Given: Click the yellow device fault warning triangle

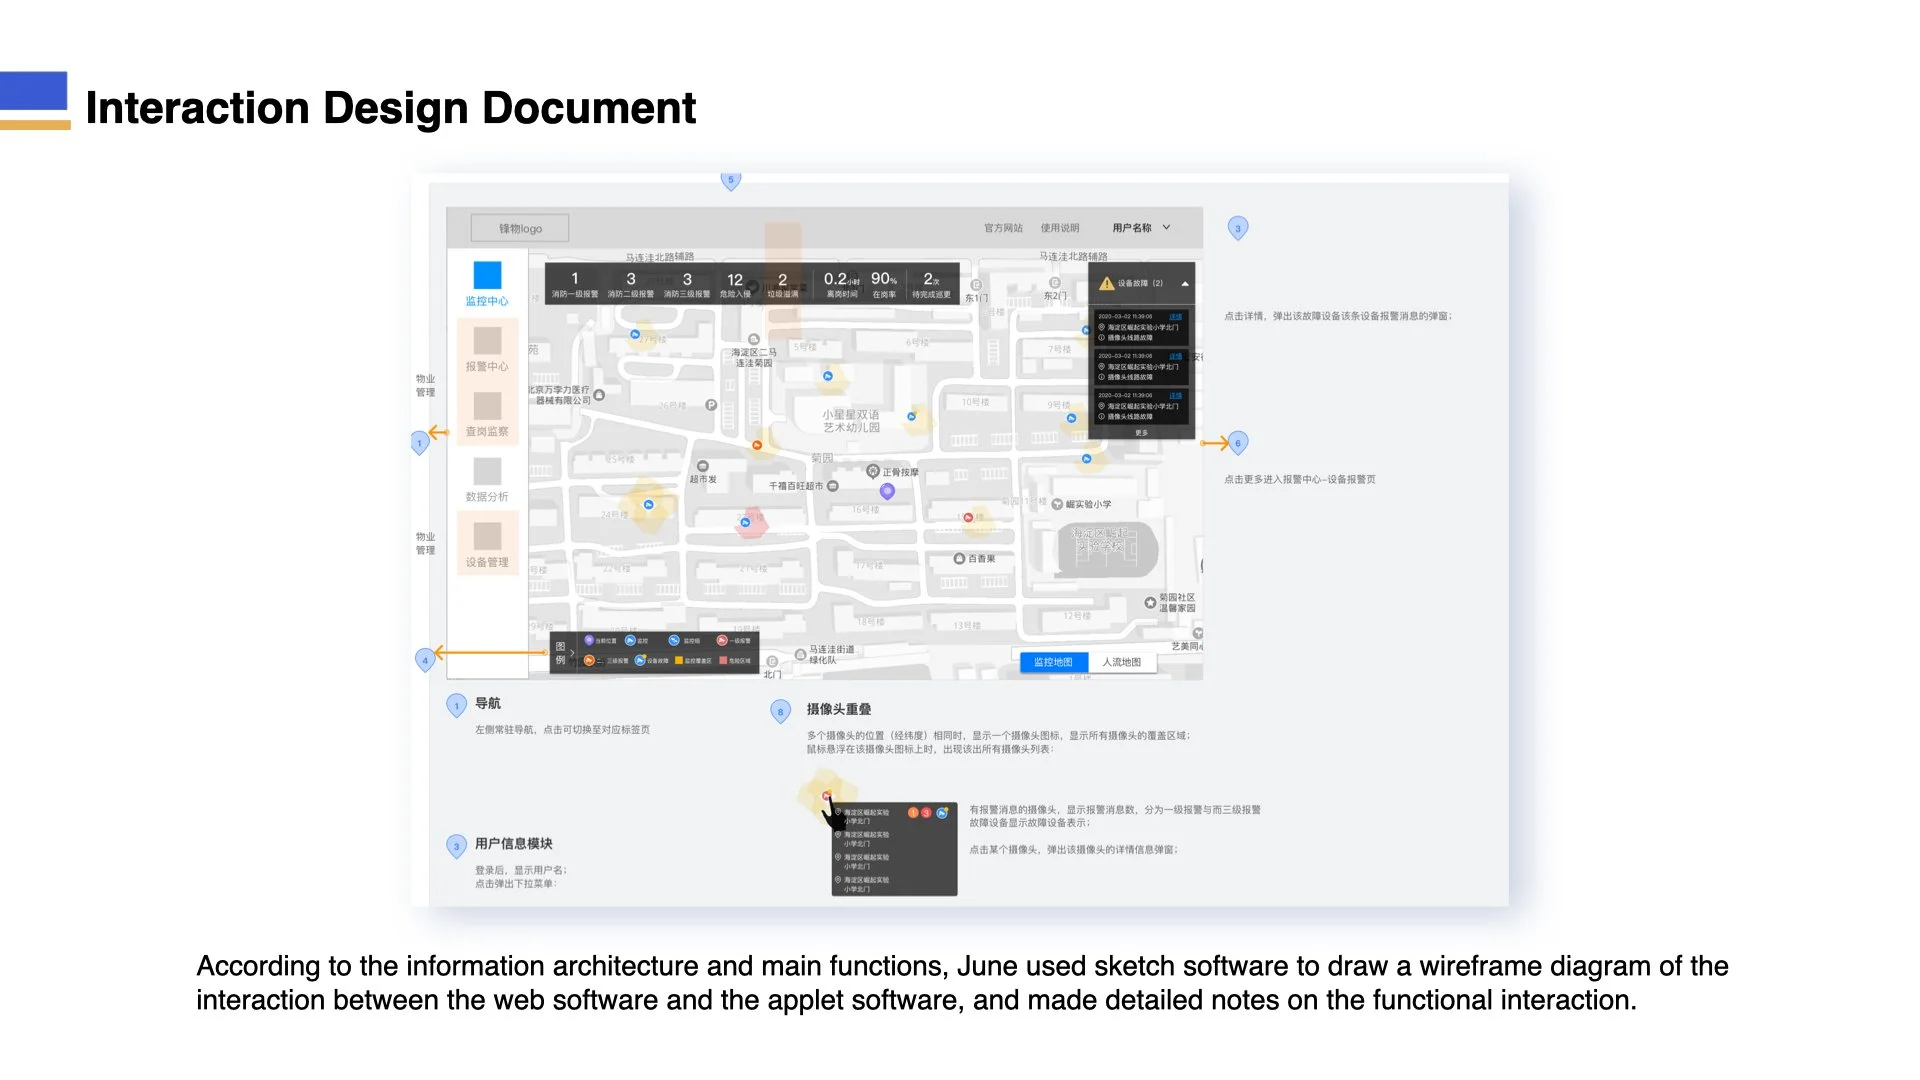Looking at the screenshot, I should (x=1106, y=284).
